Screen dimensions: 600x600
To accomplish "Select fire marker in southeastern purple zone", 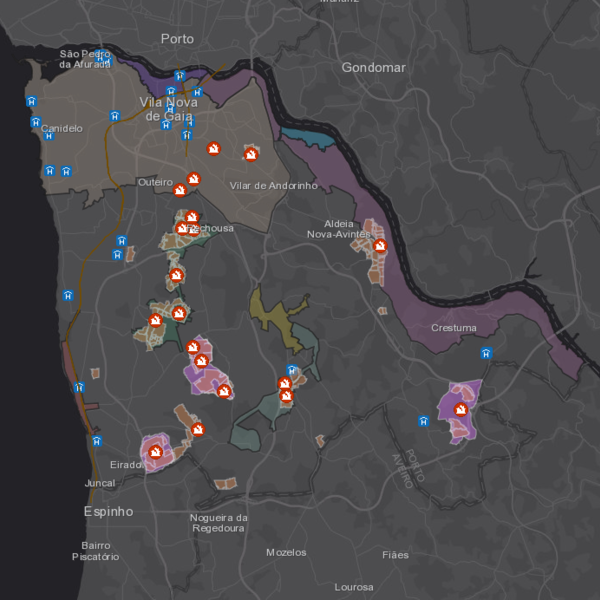I will pyautogui.click(x=461, y=410).
